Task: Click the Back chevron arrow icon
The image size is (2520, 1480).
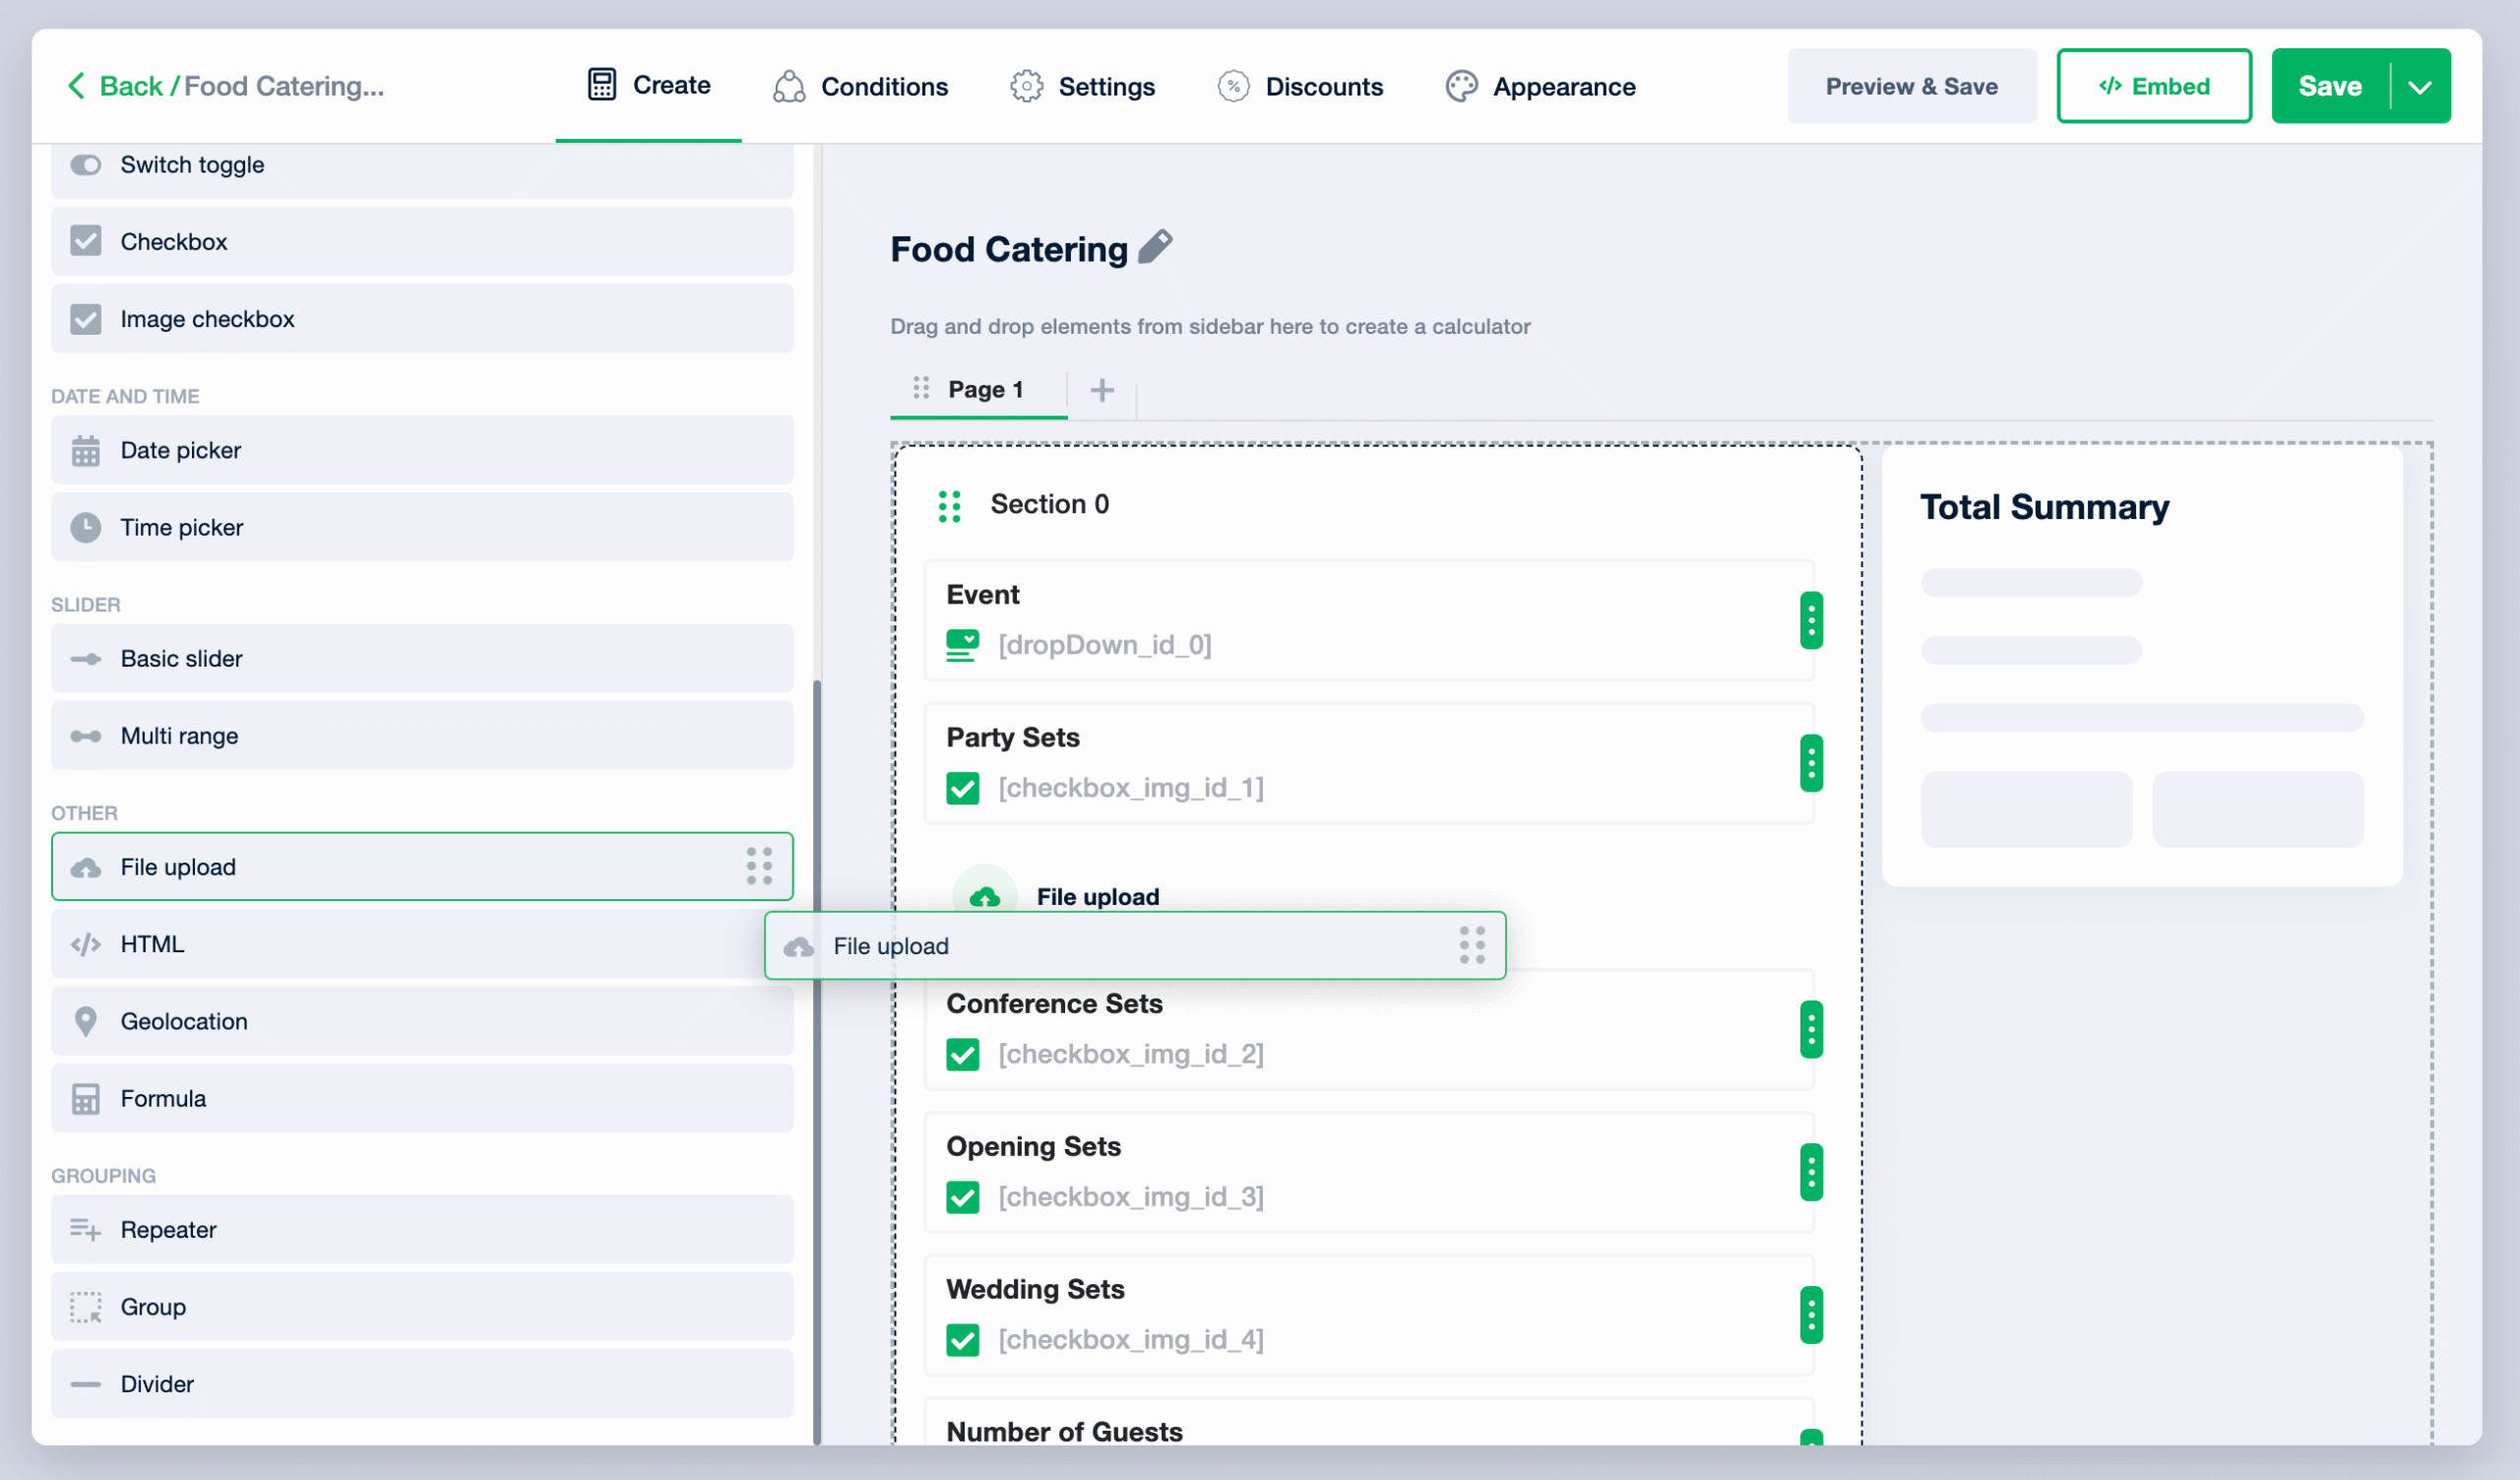Action: click(x=76, y=86)
